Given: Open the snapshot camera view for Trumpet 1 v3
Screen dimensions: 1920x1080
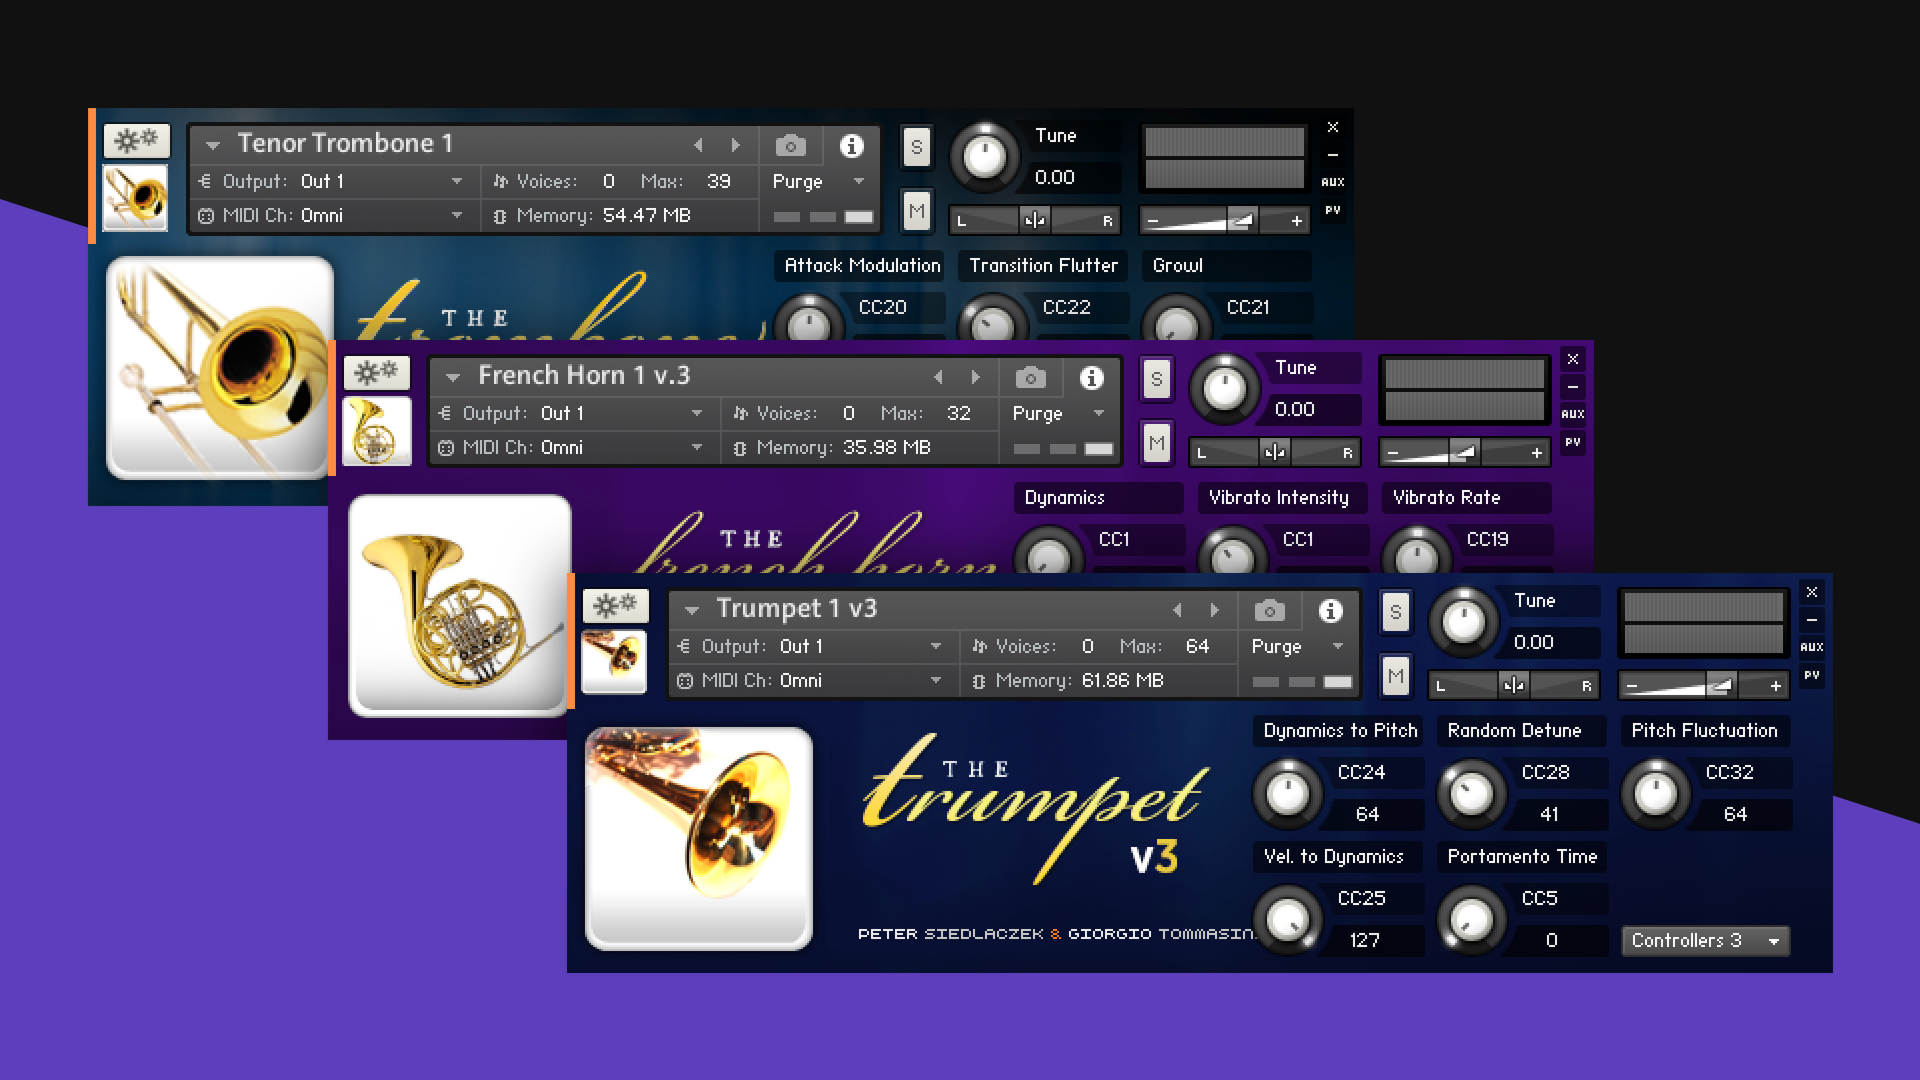Looking at the screenshot, I should coord(1268,610).
